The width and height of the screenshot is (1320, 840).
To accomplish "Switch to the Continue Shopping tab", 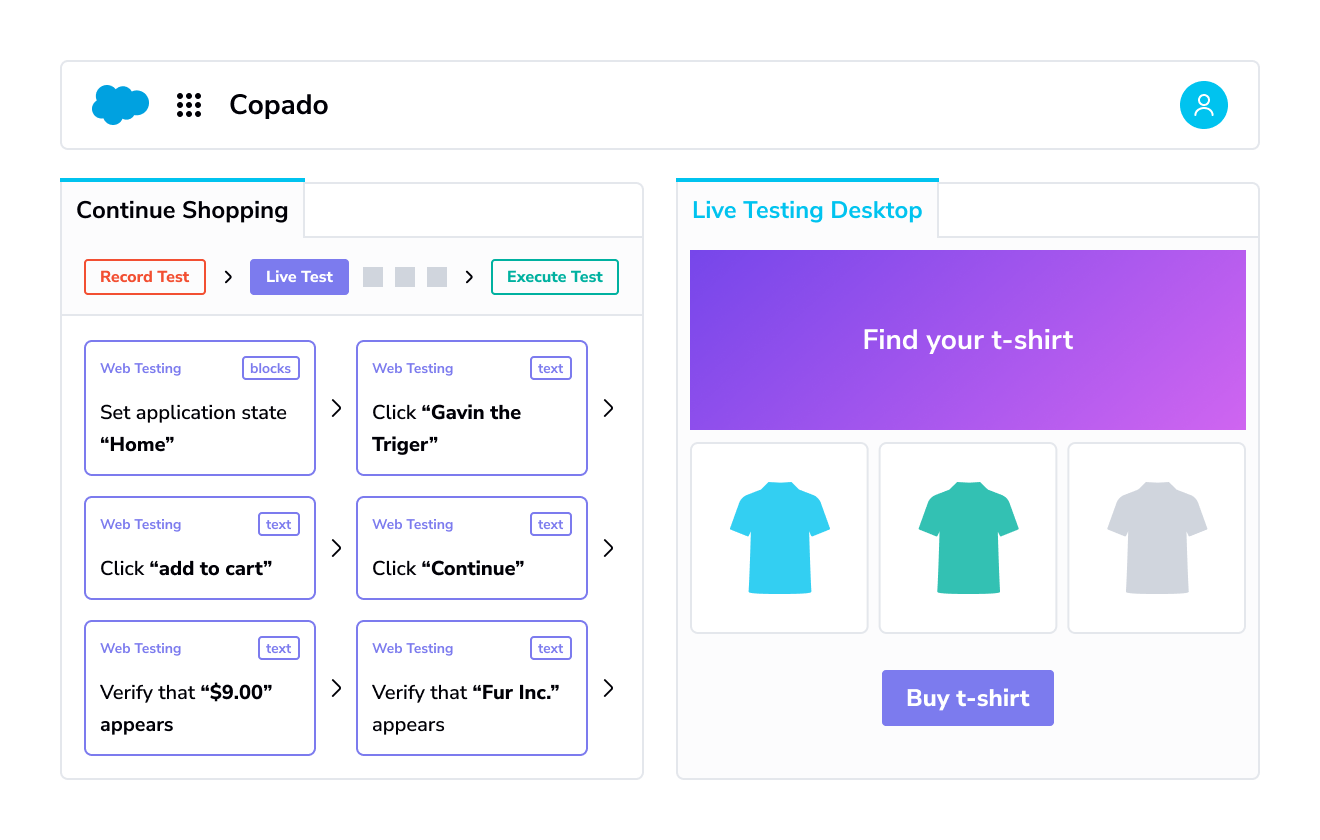I will point(182,210).
